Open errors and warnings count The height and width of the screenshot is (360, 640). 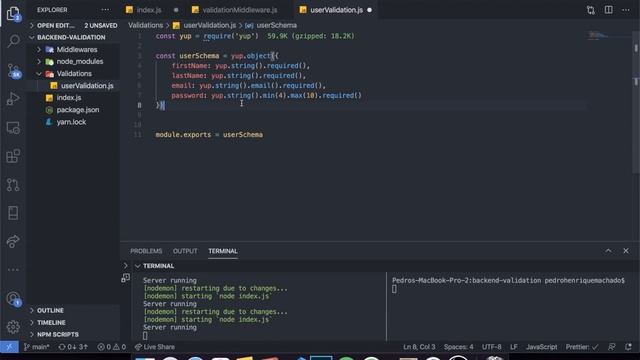point(111,347)
